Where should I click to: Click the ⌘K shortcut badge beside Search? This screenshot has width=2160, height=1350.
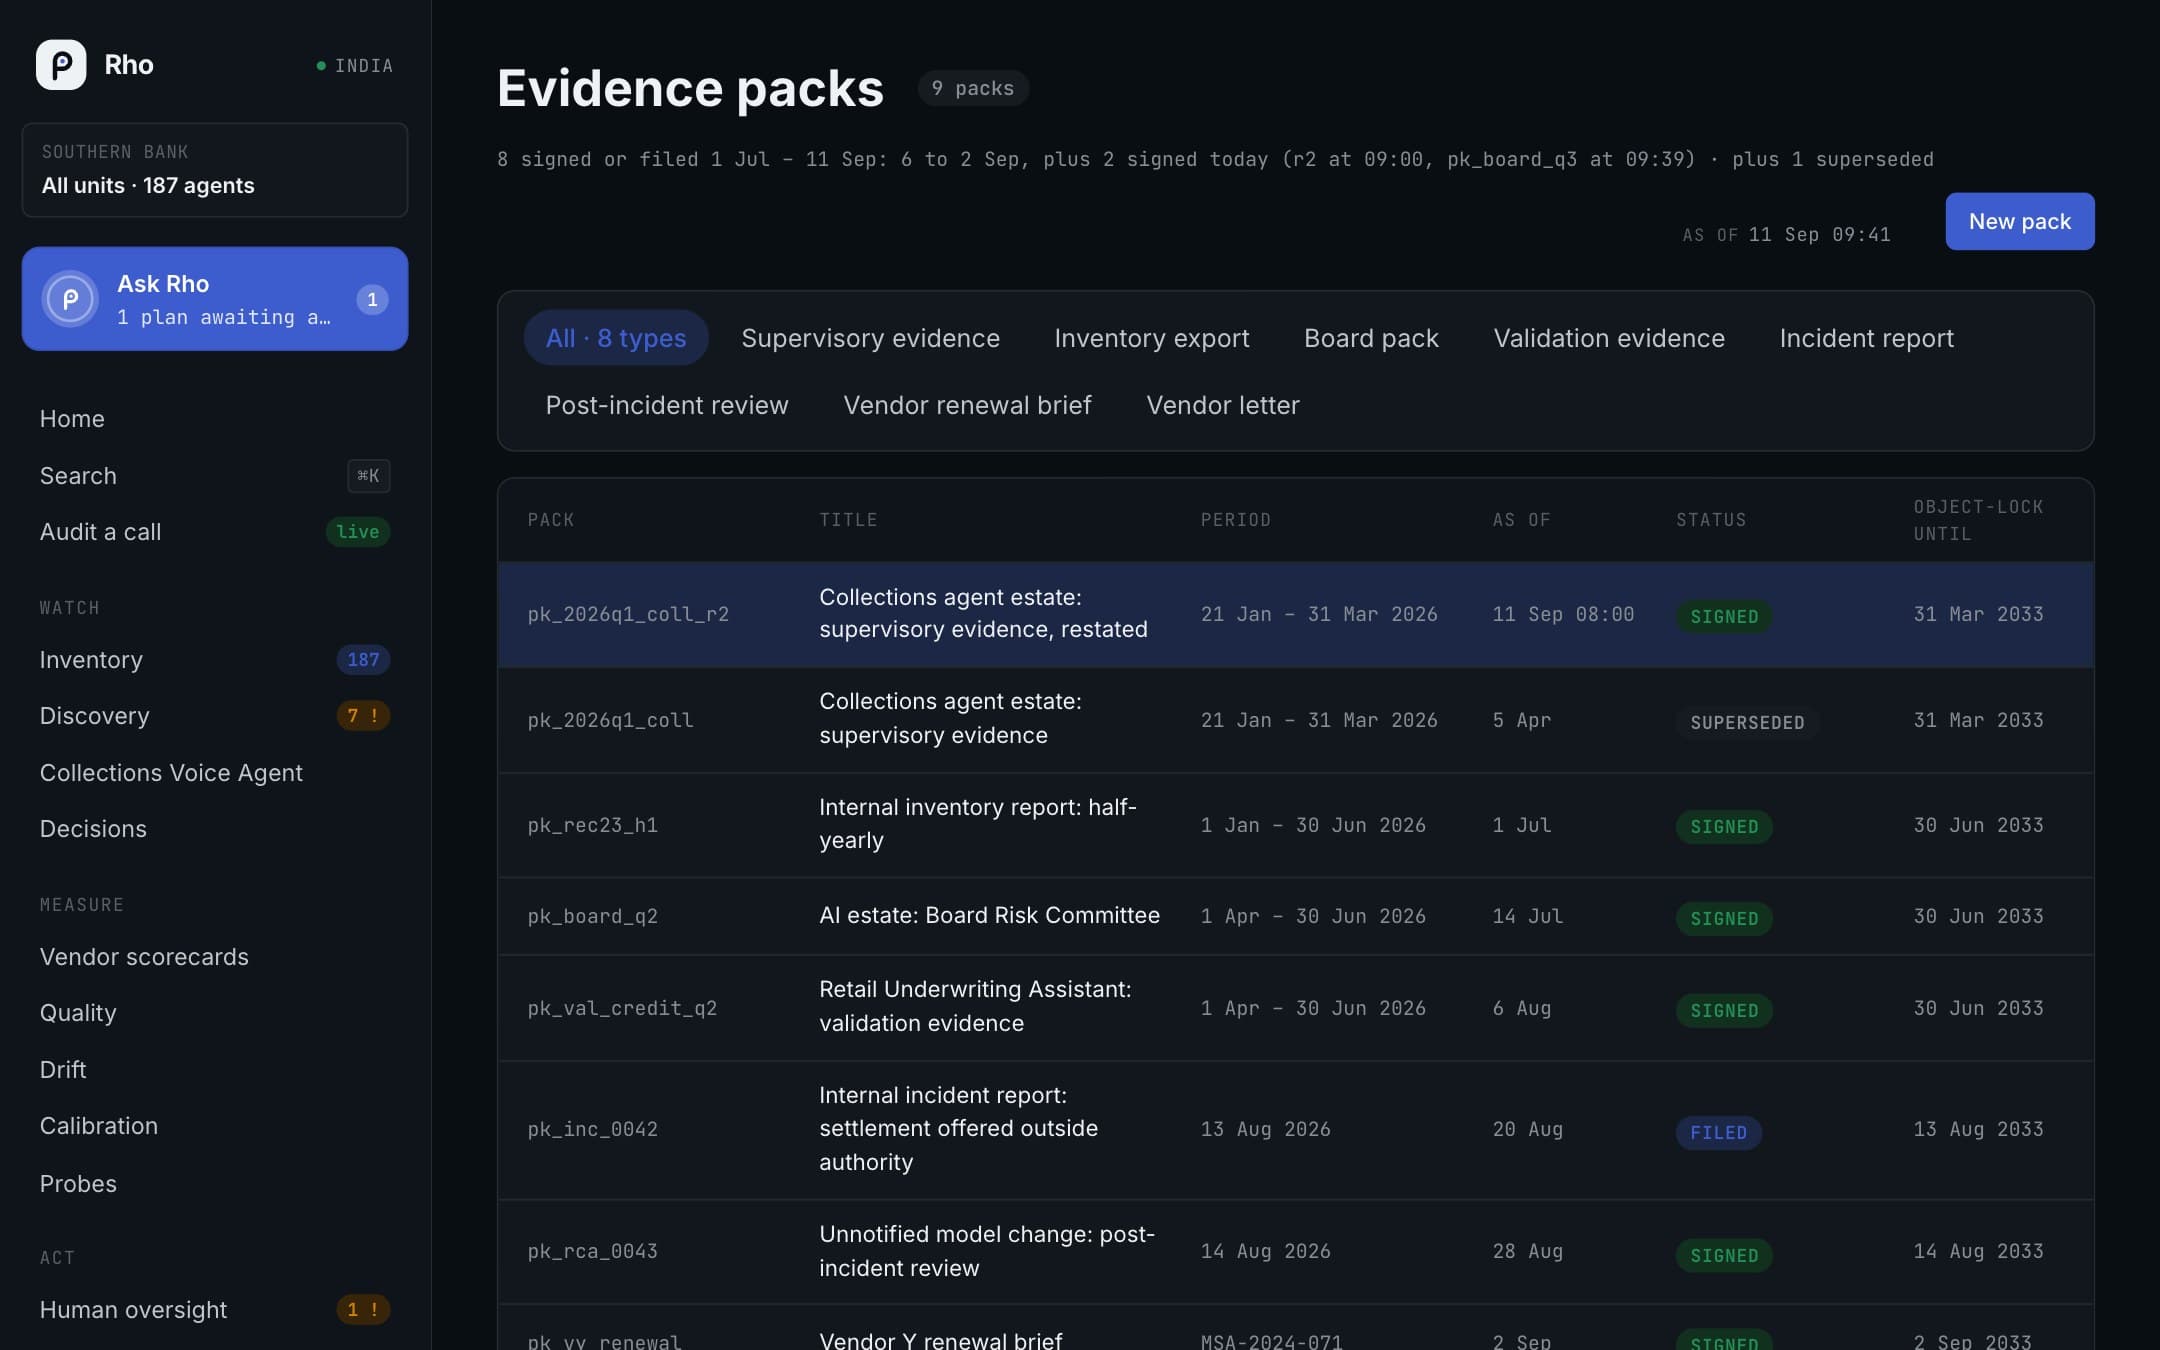pos(368,476)
